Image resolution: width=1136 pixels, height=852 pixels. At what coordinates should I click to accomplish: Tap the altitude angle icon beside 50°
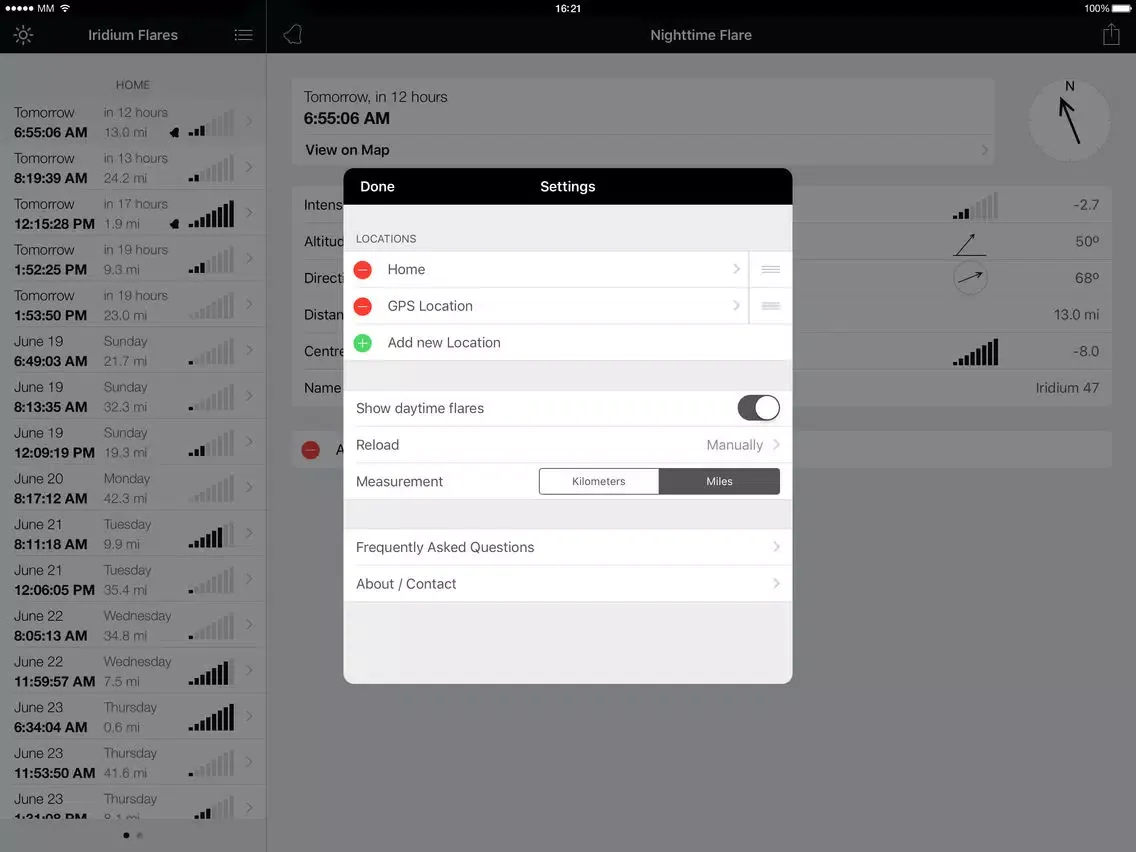coord(970,244)
